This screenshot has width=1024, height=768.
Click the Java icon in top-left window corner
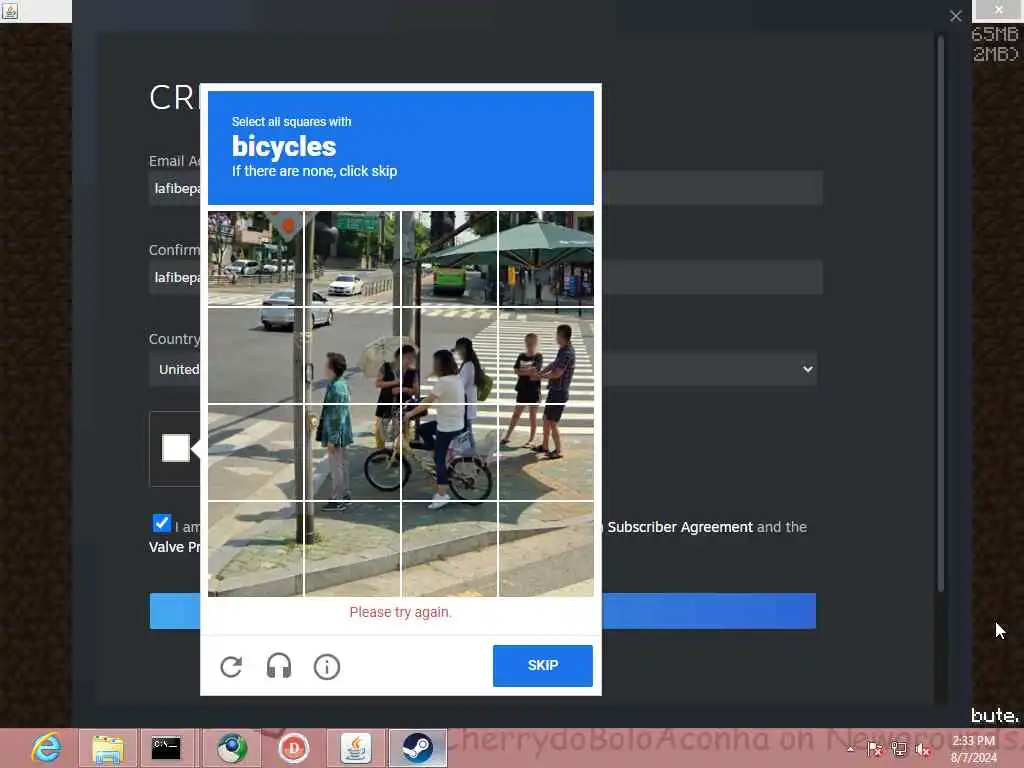click(x=10, y=10)
